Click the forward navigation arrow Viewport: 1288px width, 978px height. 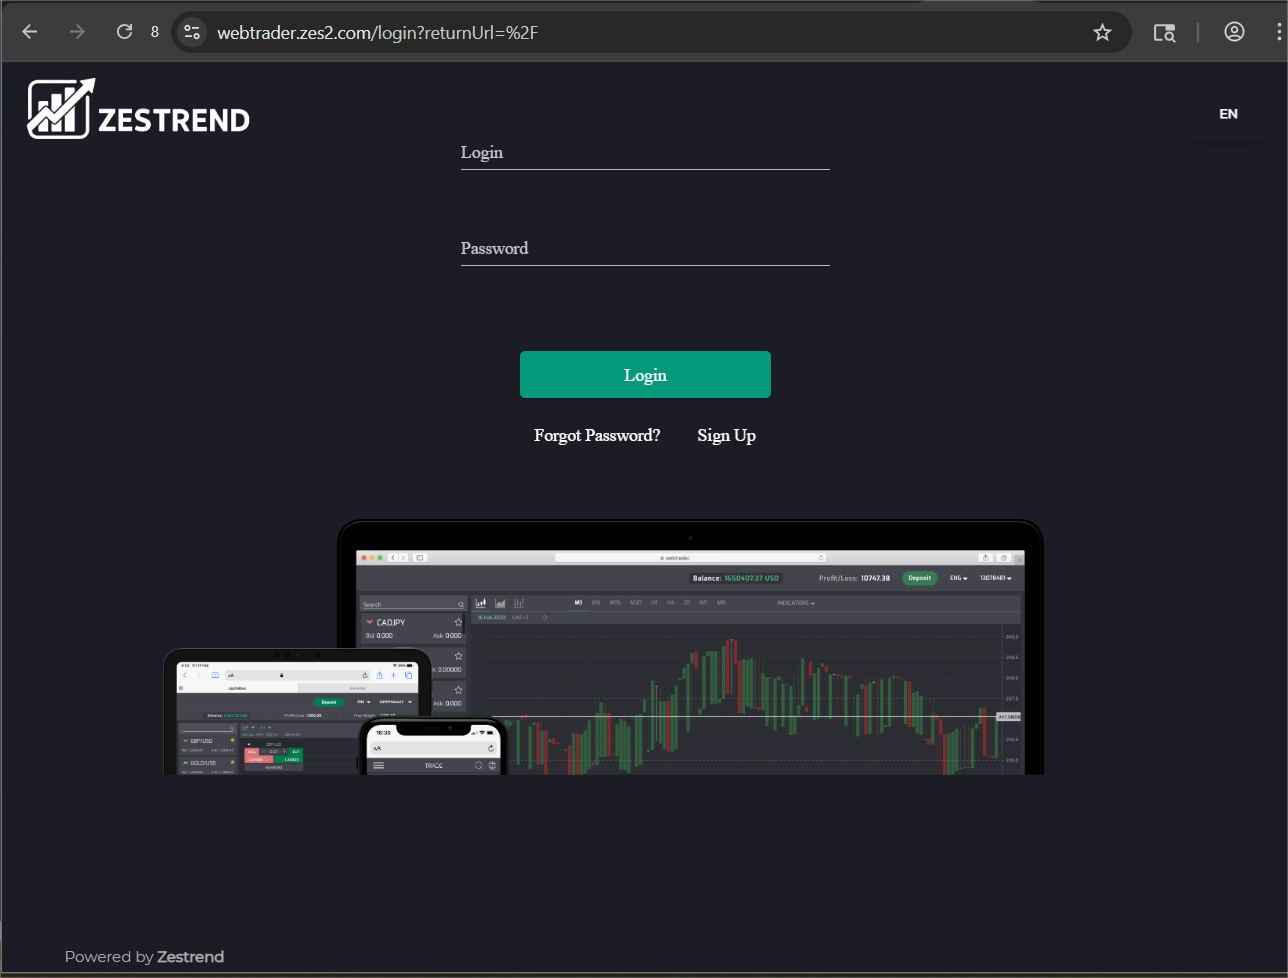tap(77, 31)
